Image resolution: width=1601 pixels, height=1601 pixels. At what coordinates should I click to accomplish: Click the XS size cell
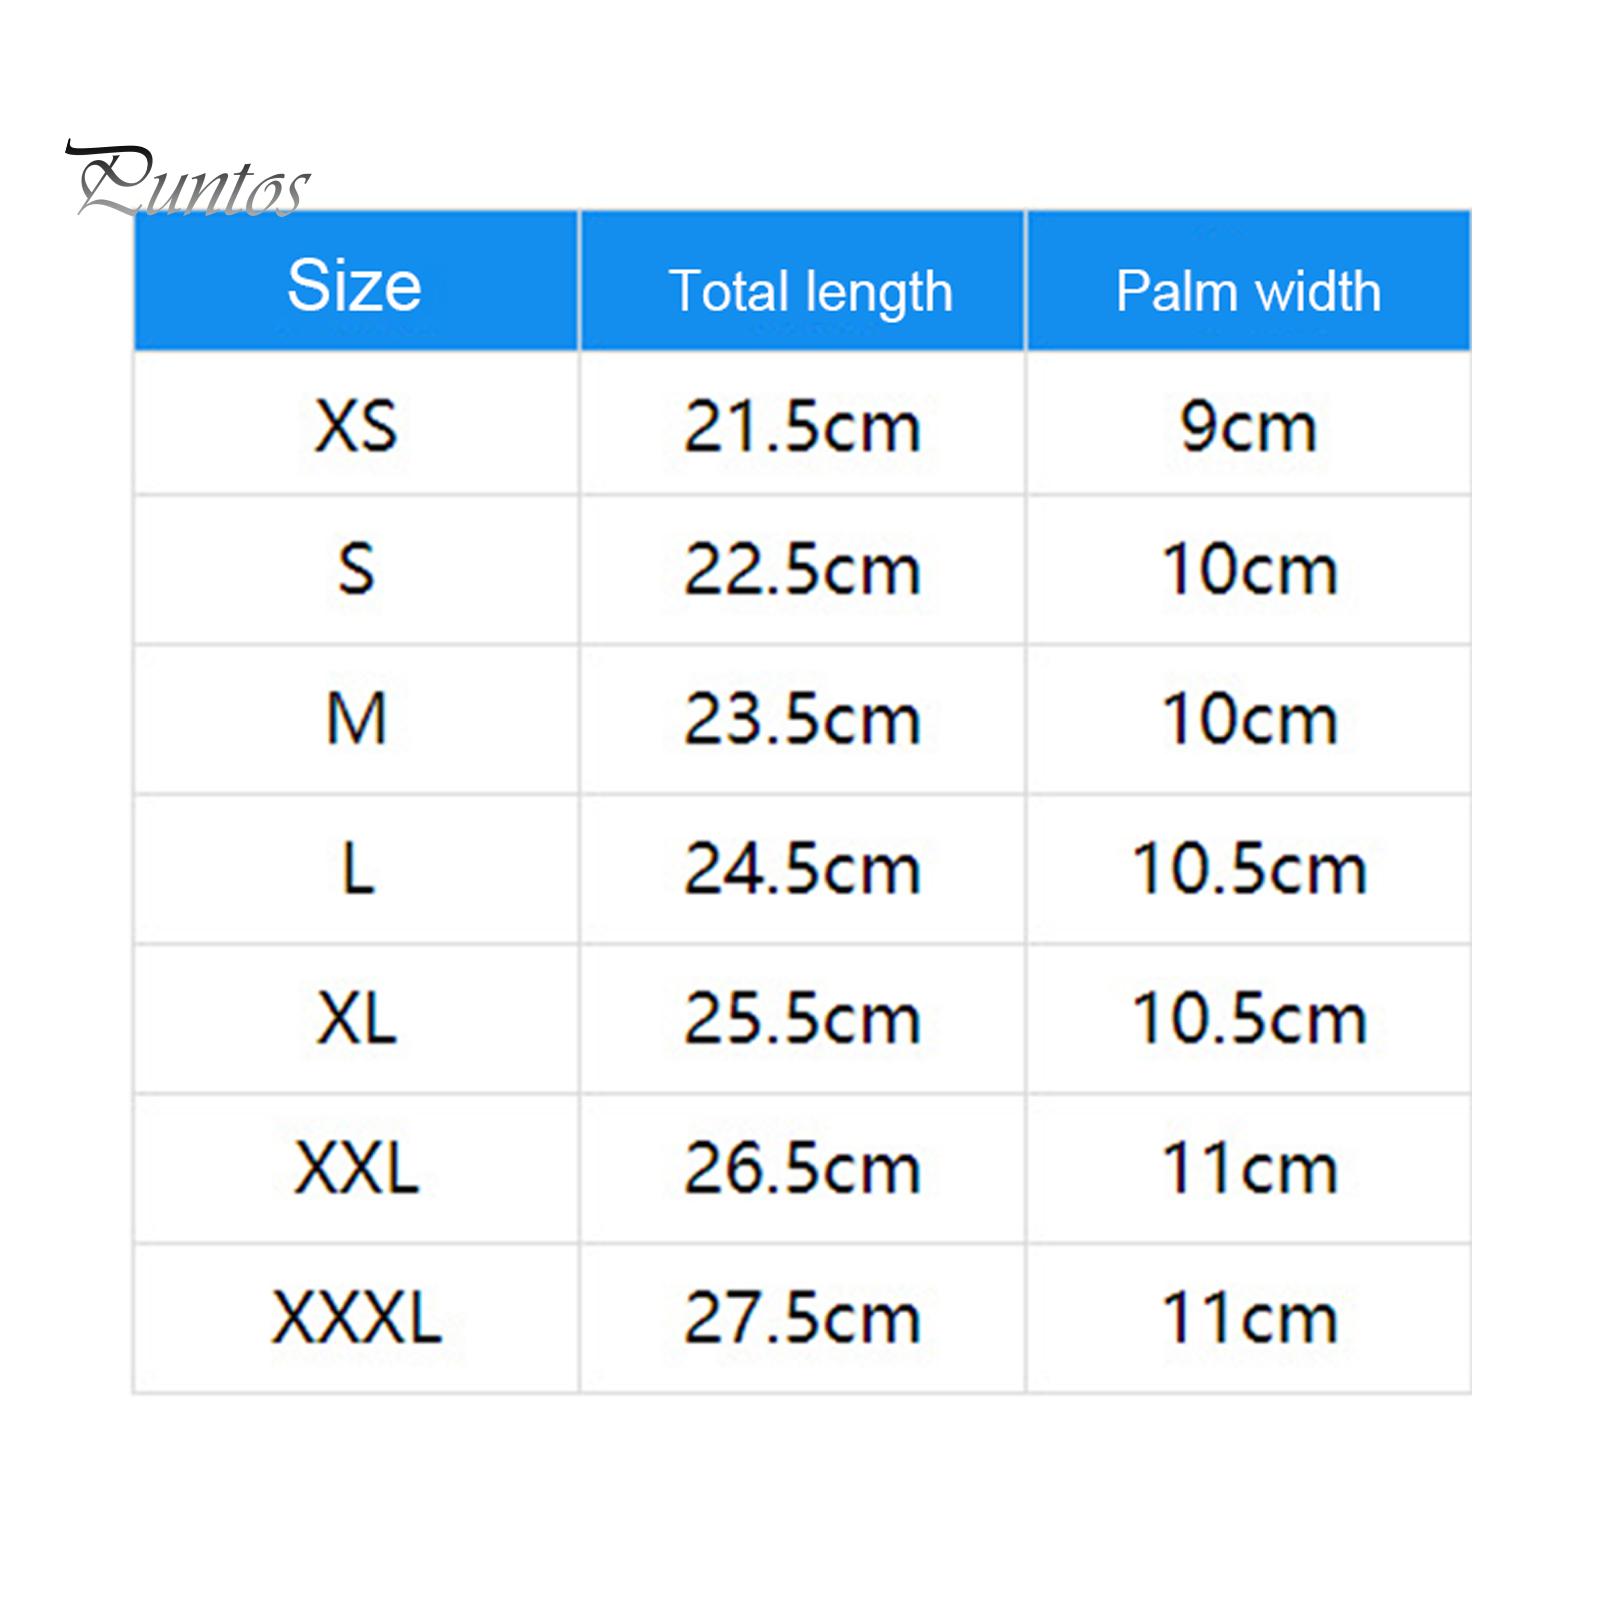[356, 426]
